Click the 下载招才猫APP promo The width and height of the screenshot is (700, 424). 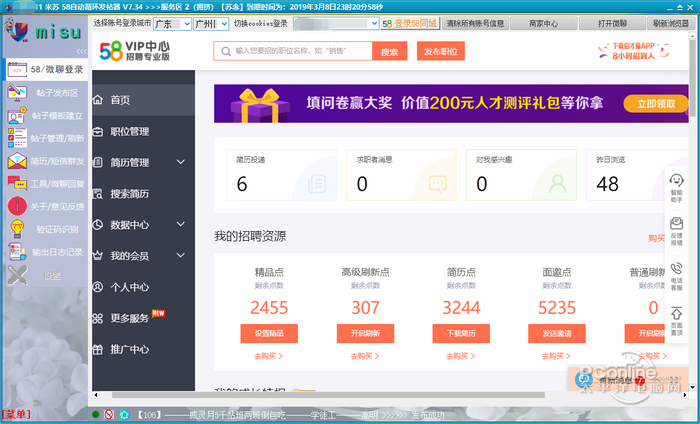click(633, 51)
